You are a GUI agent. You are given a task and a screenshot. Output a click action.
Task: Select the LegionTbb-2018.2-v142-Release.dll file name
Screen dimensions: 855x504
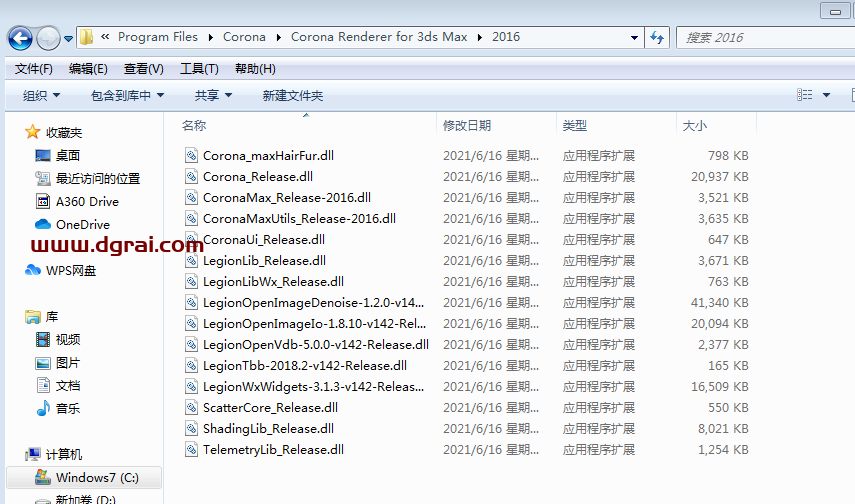[x=305, y=365]
